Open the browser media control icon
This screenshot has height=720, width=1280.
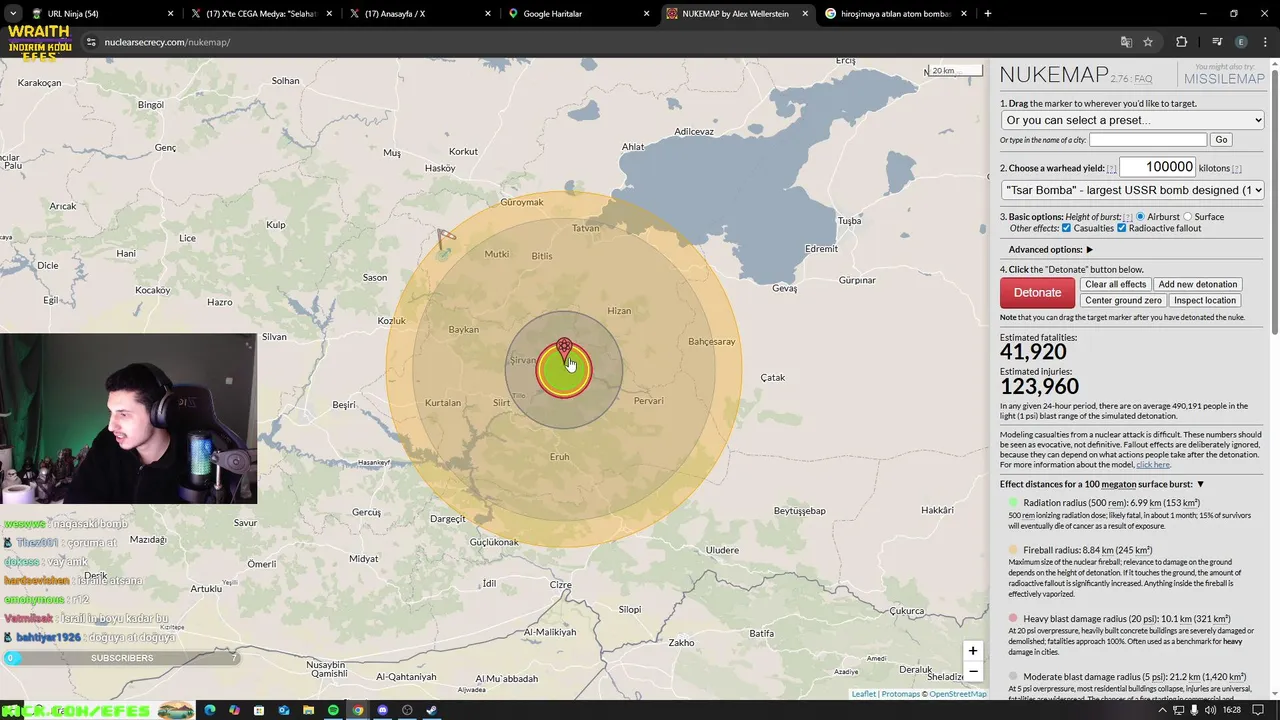pyautogui.click(x=1217, y=42)
